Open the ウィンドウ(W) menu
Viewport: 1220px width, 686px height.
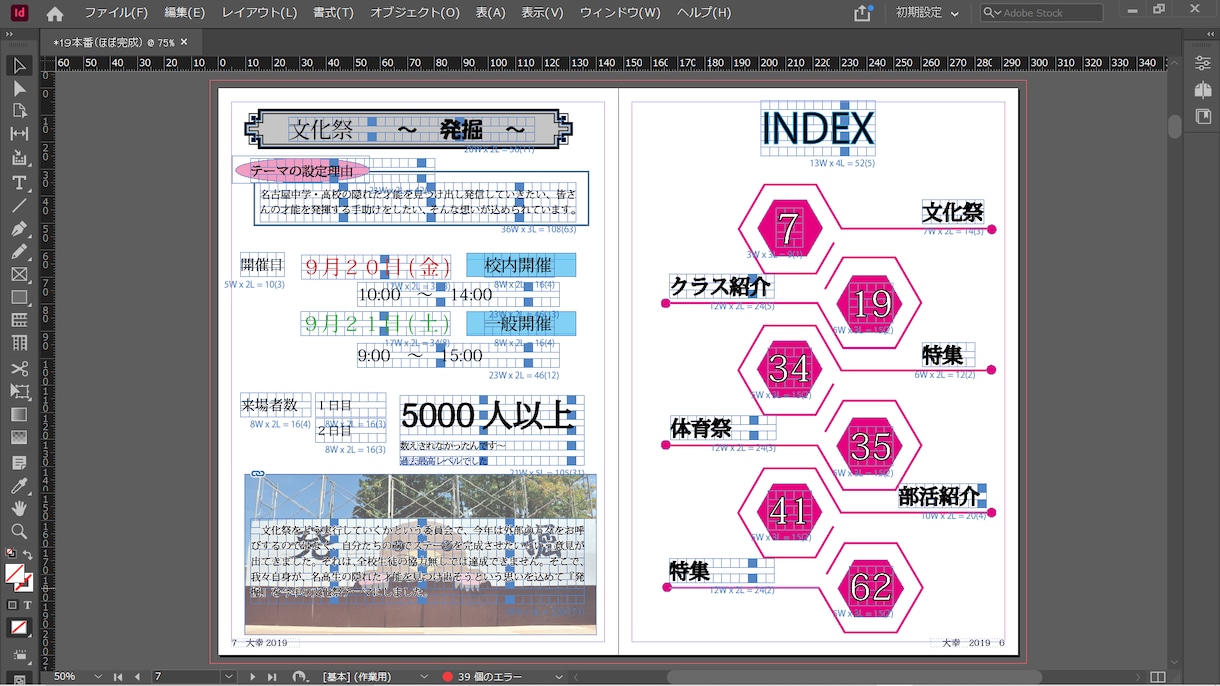(x=620, y=13)
